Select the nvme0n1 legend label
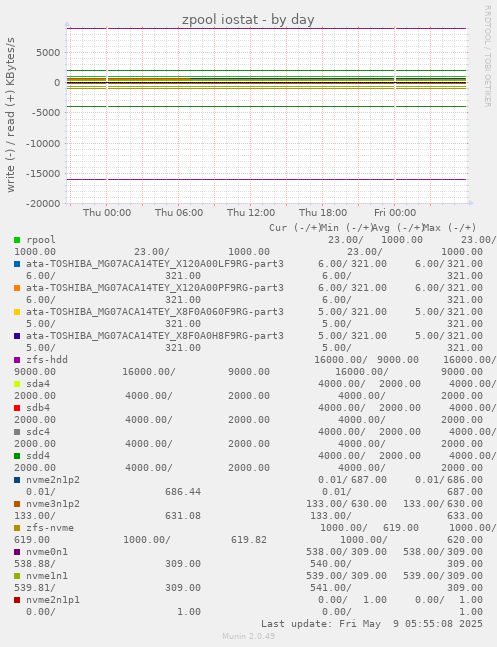The width and height of the screenshot is (497, 647). [x=47, y=552]
